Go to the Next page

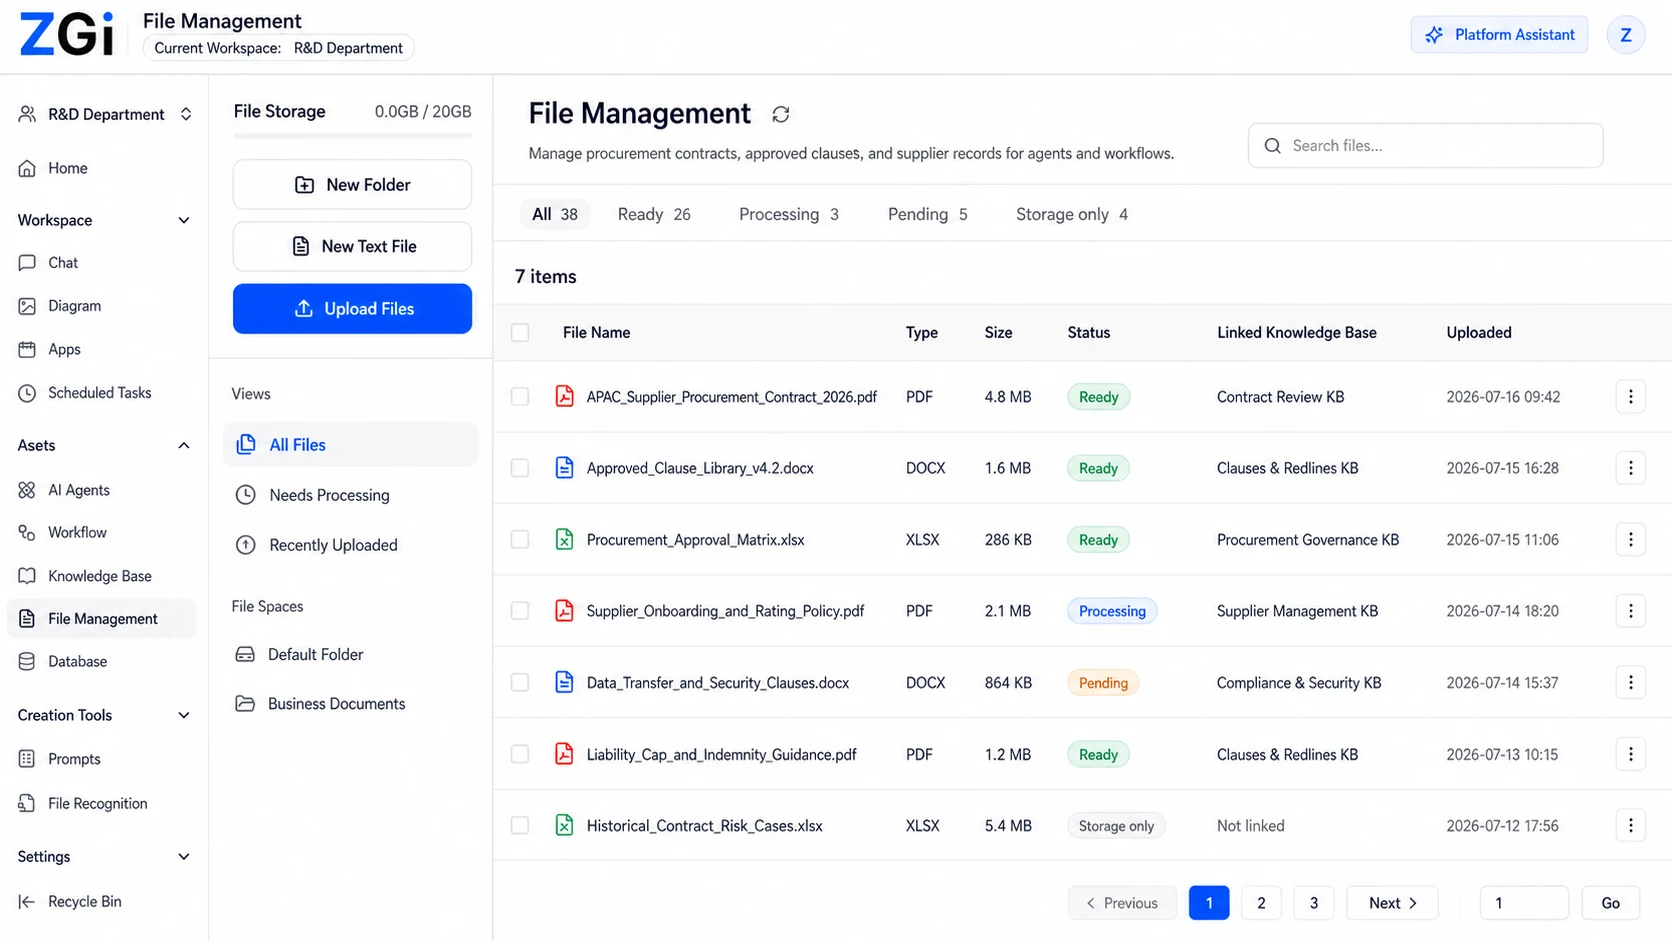(x=1392, y=903)
